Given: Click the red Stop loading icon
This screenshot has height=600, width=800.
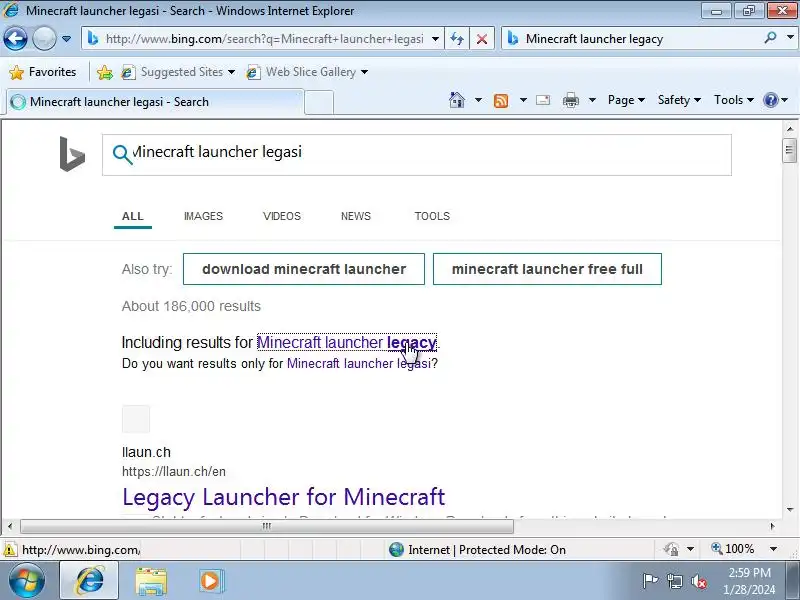Looking at the screenshot, I should click(x=481, y=39).
